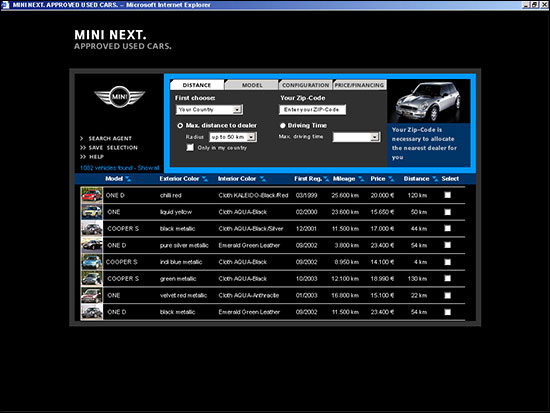Image resolution: width=550 pixels, height=413 pixels.
Task: Click the silver MINI promo image
Action: coord(429,101)
